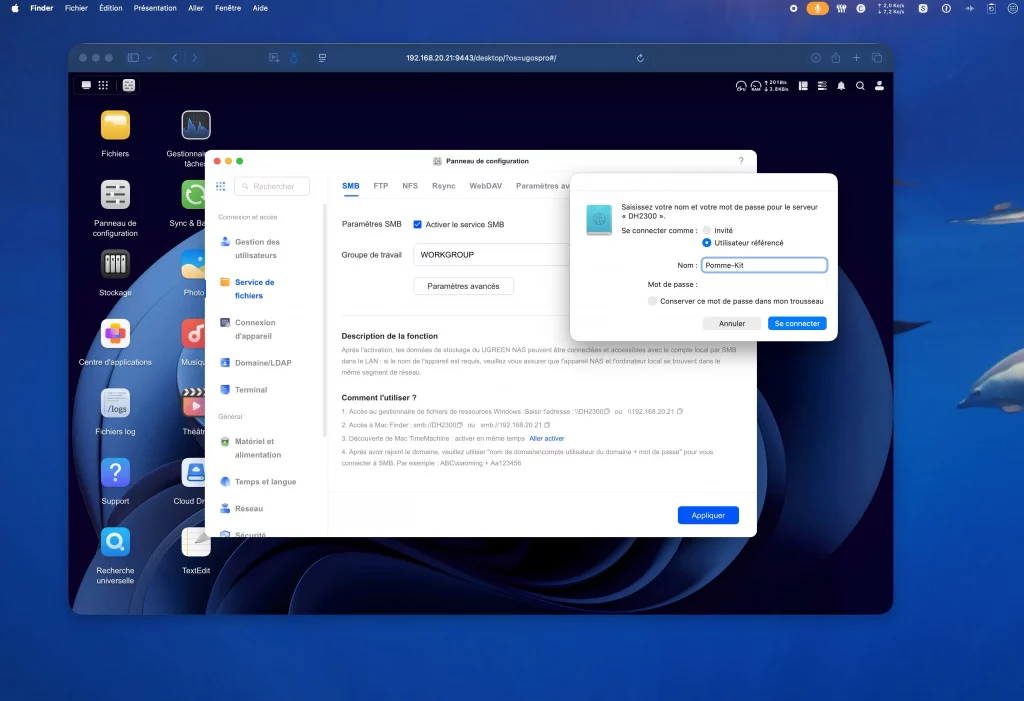Image resolution: width=1024 pixels, height=701 pixels.
Task: Select the Invité radio option
Action: click(707, 230)
